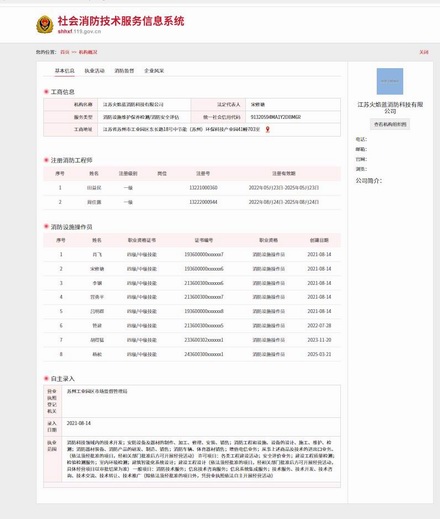The width and height of the screenshot is (440, 519).
Task: Click the fire service emblem logo
Action: click(x=45, y=25)
